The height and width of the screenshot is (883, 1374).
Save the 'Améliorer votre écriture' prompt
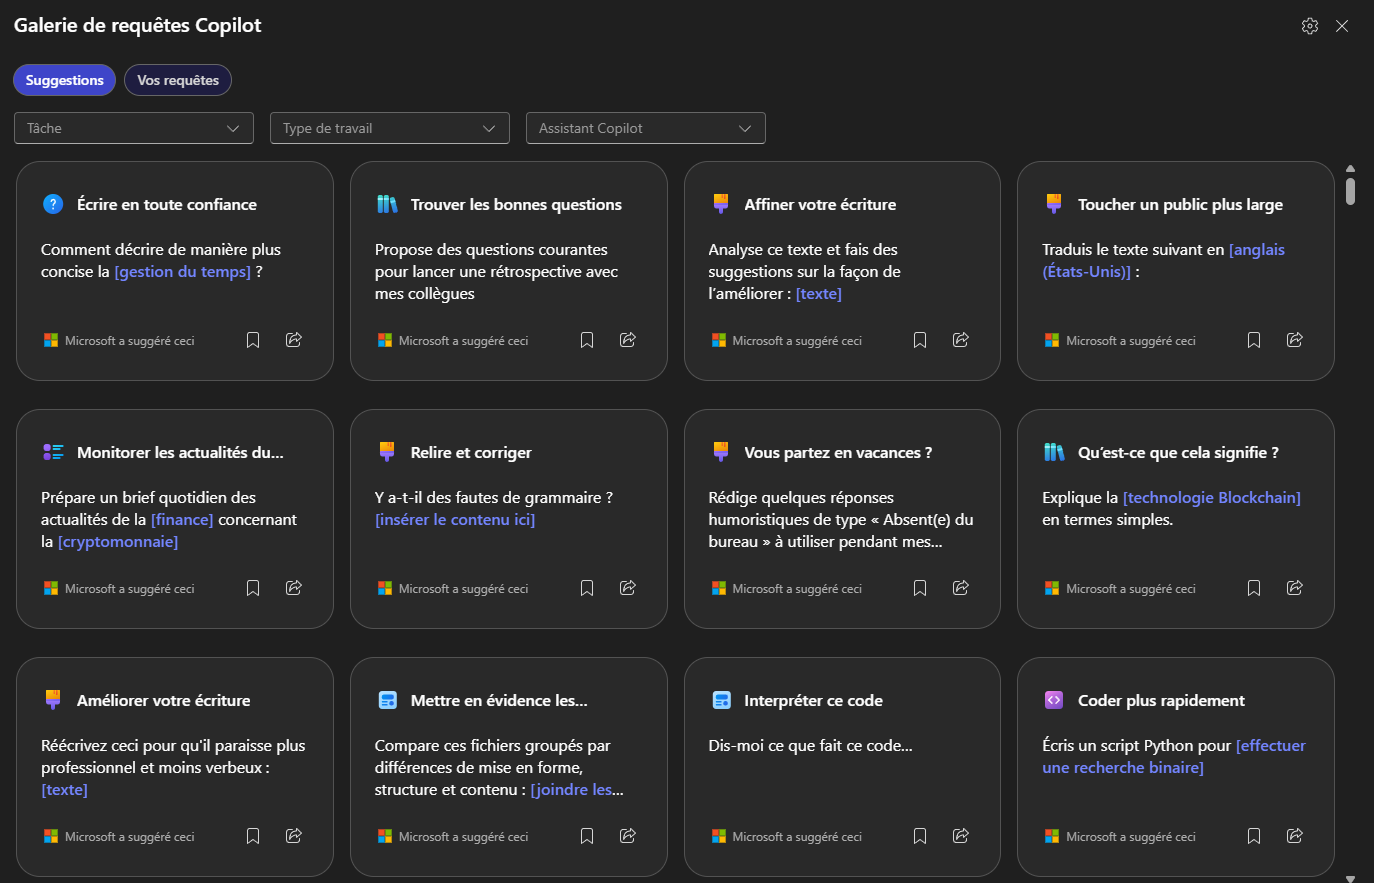click(253, 836)
